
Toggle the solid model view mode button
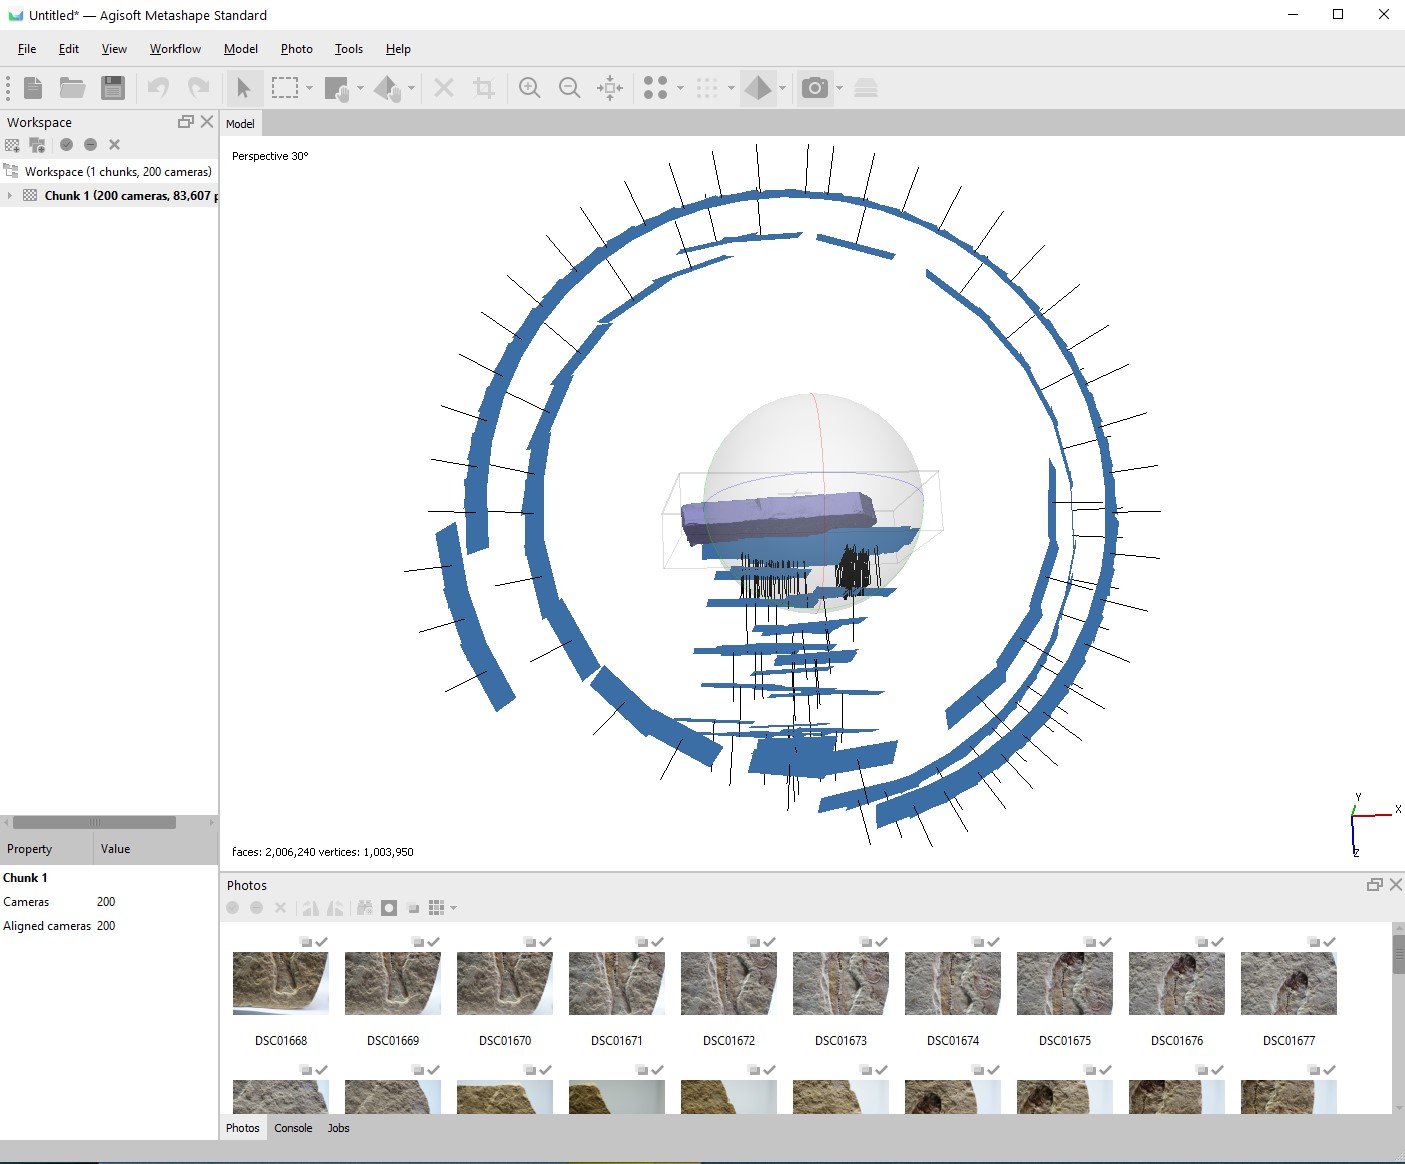(758, 88)
